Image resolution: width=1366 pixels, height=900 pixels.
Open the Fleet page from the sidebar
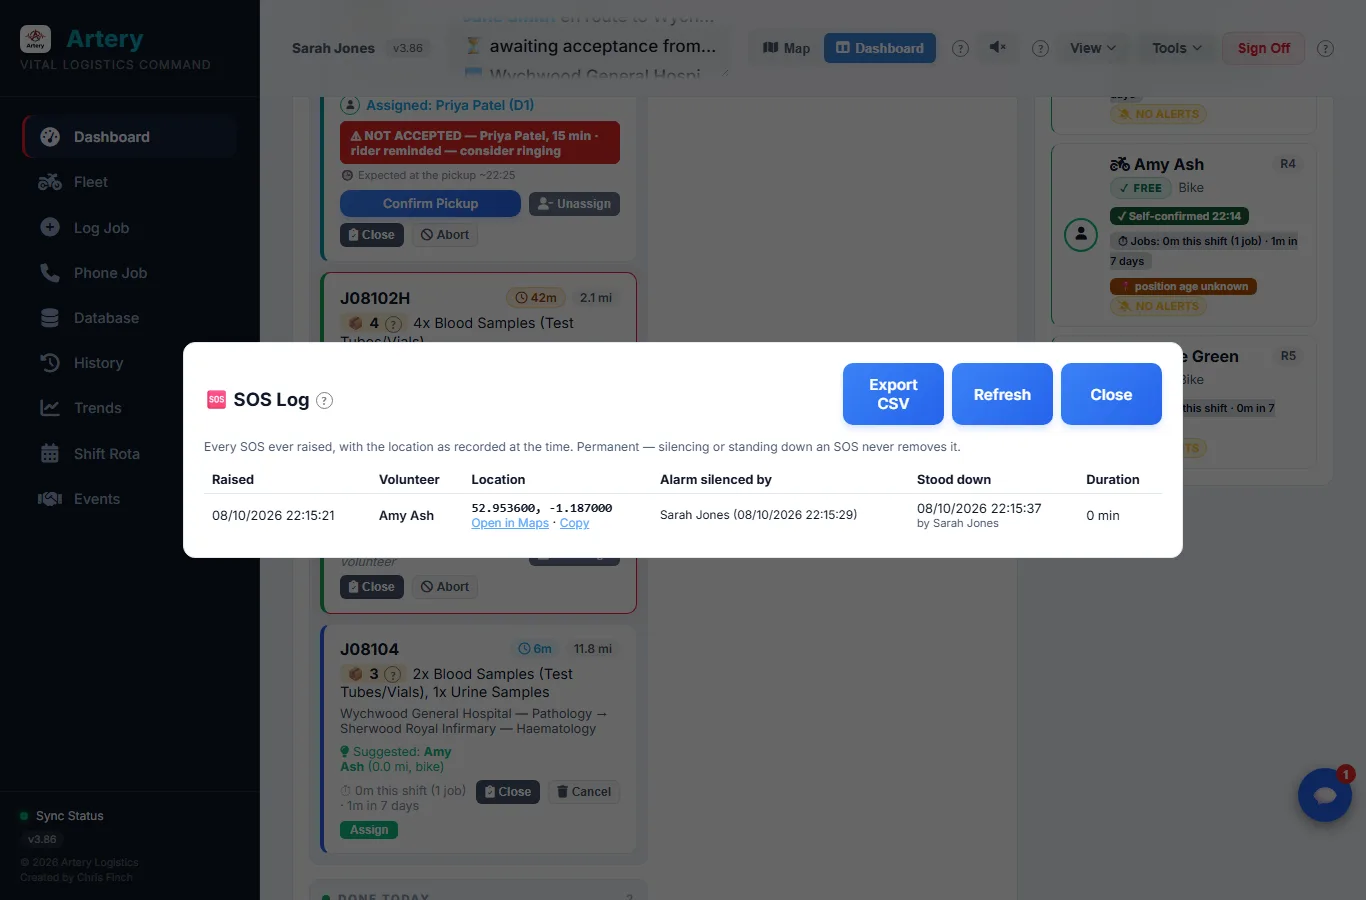(x=129, y=182)
